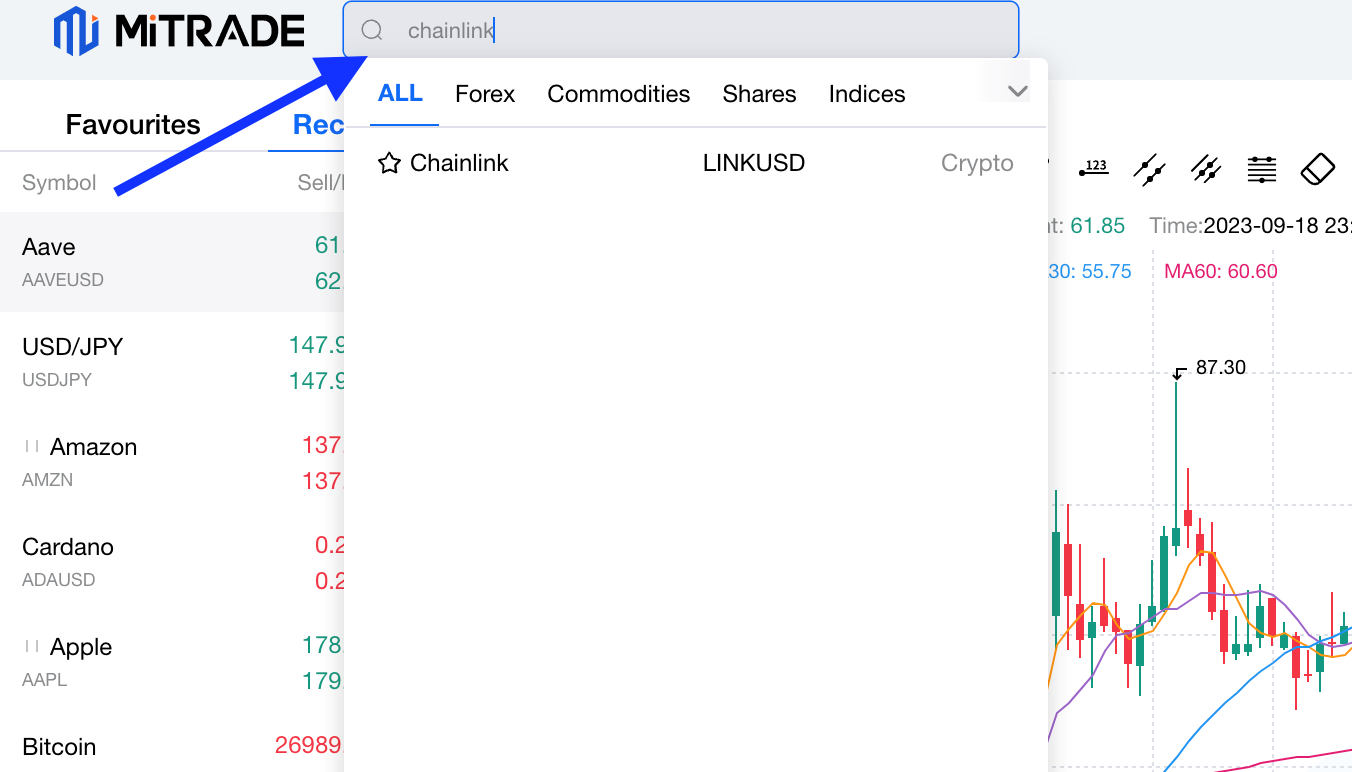The image size is (1352, 772).
Task: Switch to the Commodities tab
Action: 618,94
